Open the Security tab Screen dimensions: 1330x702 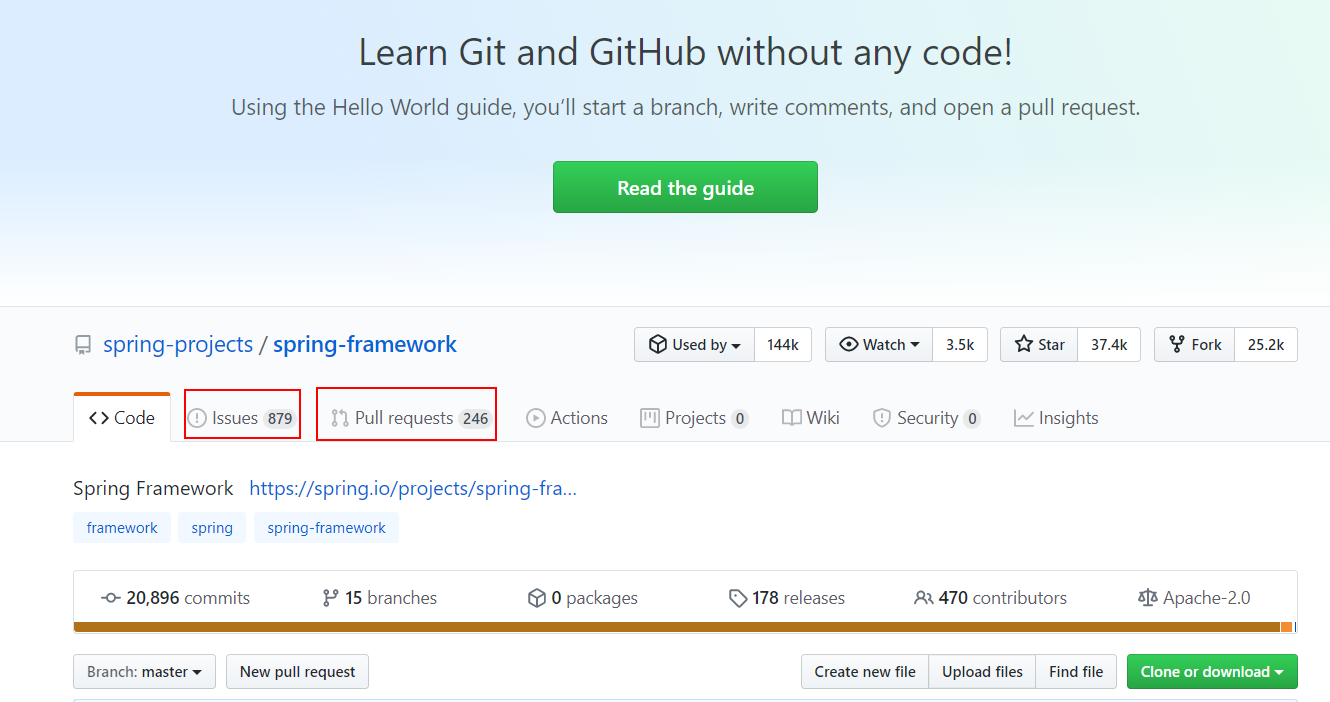tap(926, 418)
